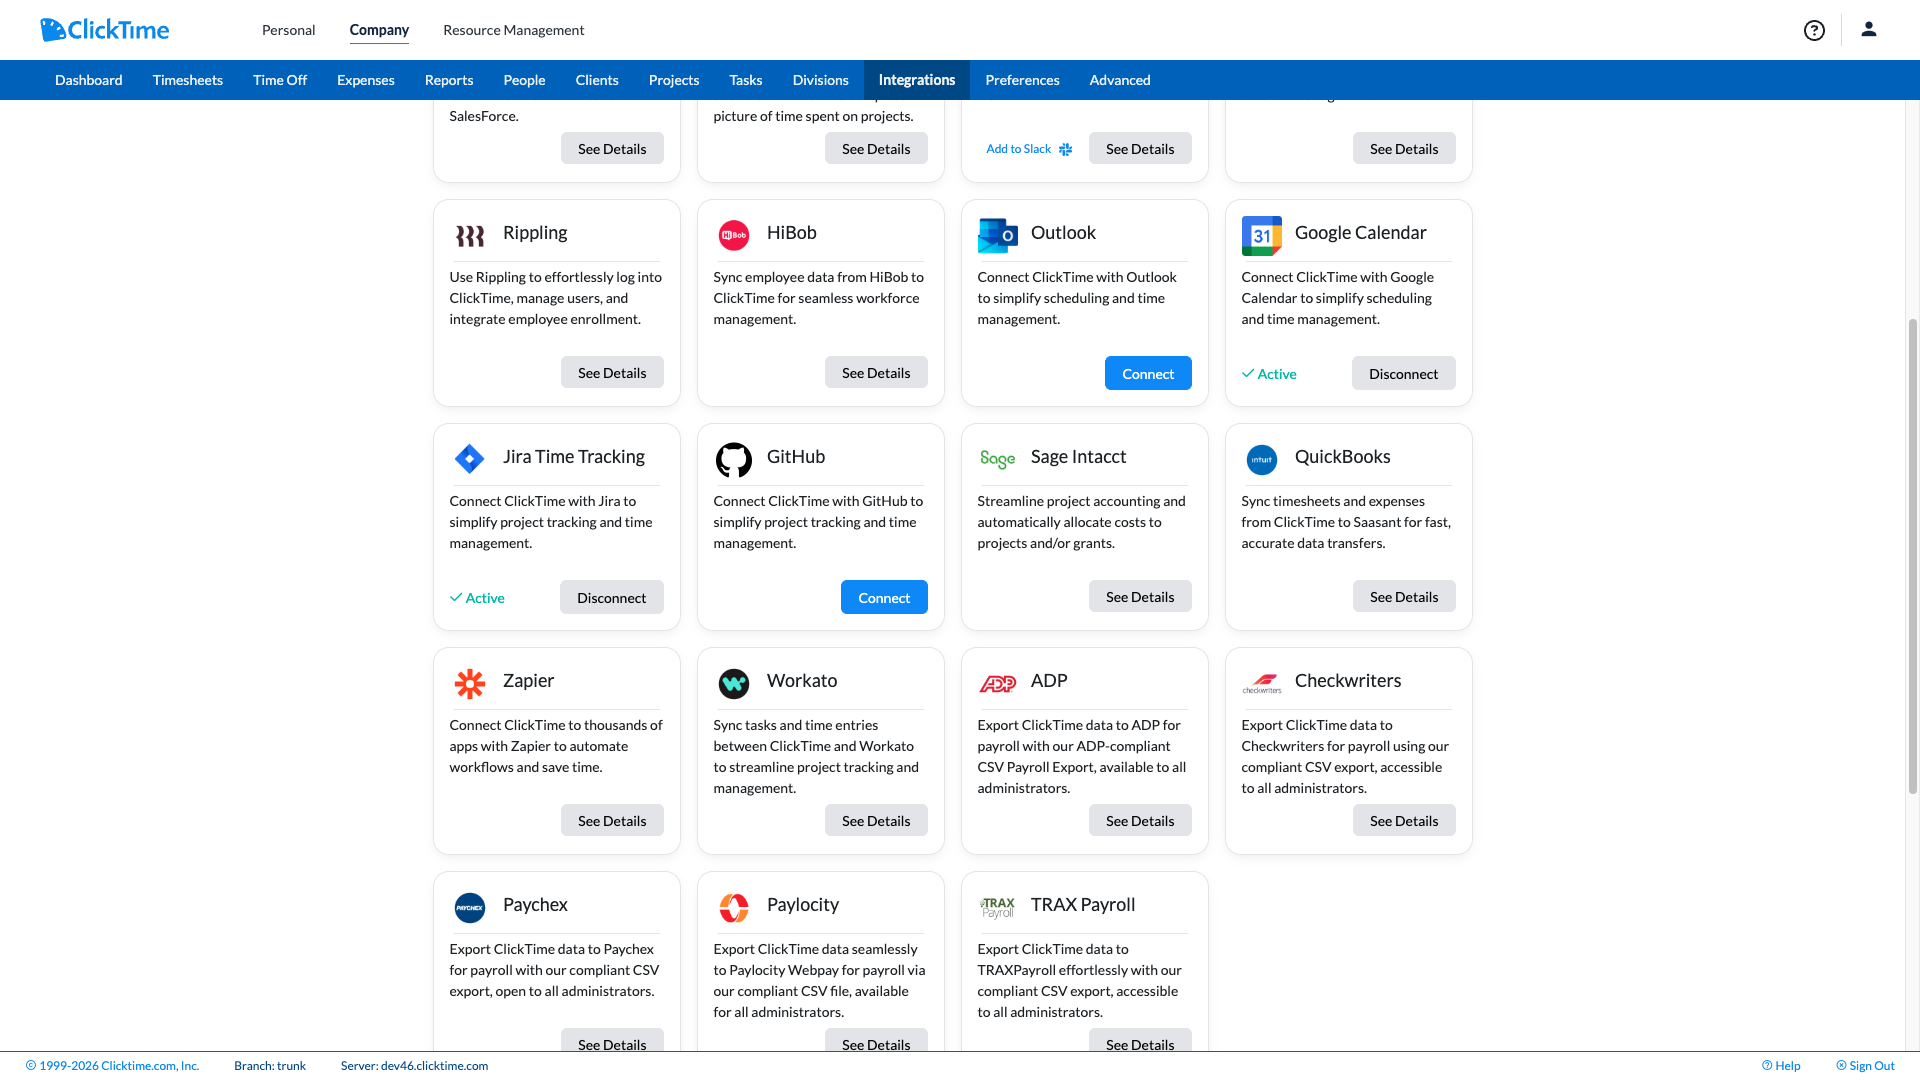
Task: Open the Reports tab
Action: 449,80
